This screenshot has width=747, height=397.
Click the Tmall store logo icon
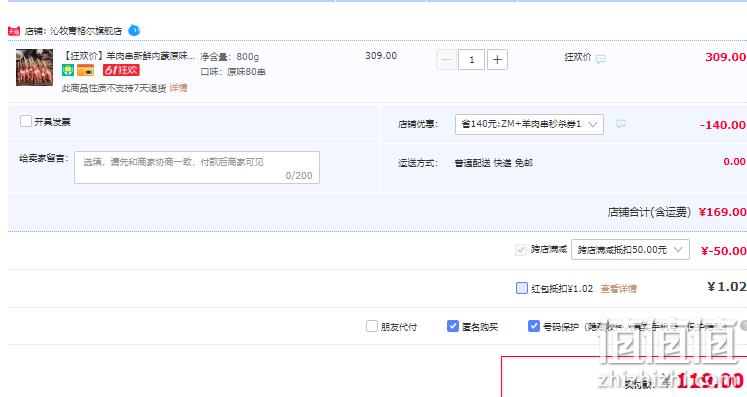point(13,31)
